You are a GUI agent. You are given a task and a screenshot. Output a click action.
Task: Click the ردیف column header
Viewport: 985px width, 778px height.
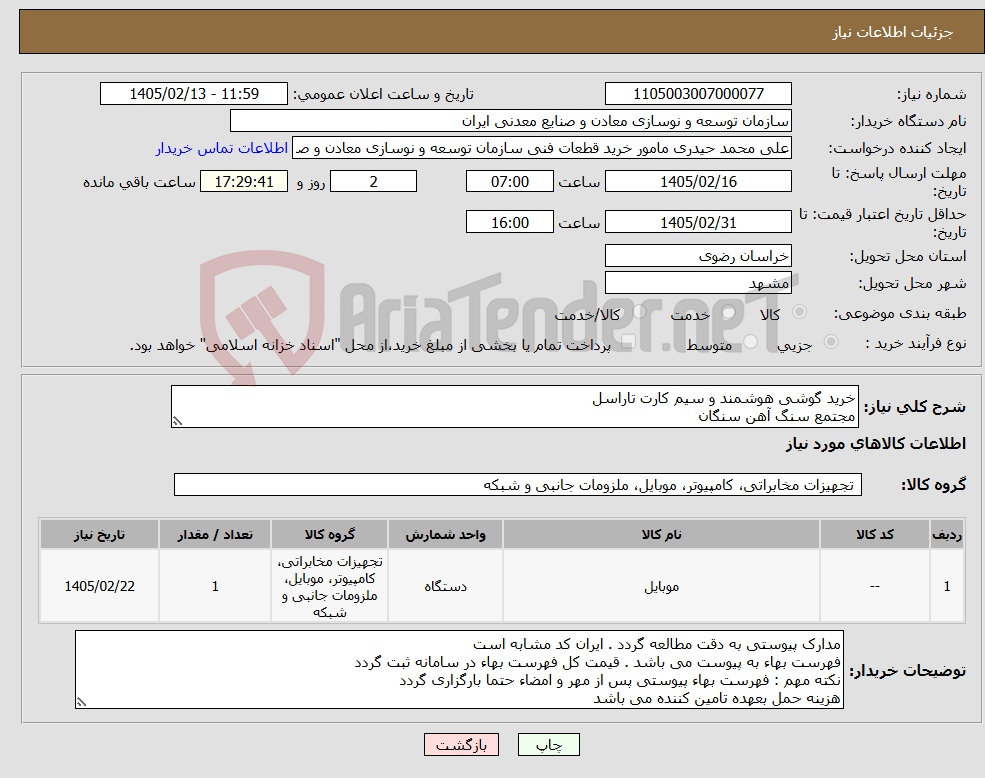947,534
